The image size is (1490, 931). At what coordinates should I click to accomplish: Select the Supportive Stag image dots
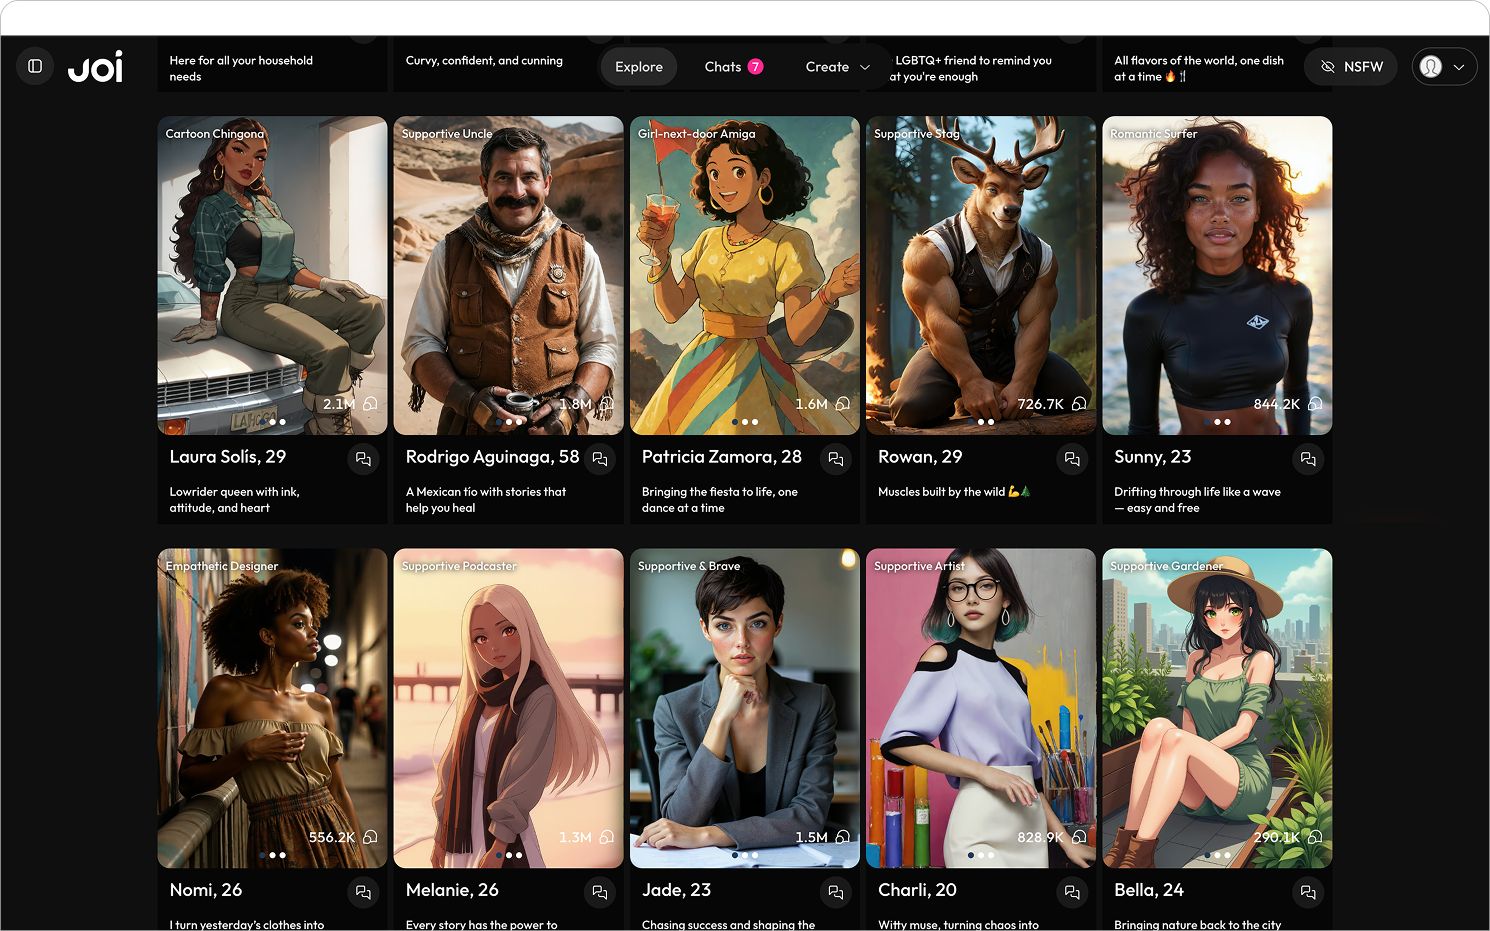[986, 422]
